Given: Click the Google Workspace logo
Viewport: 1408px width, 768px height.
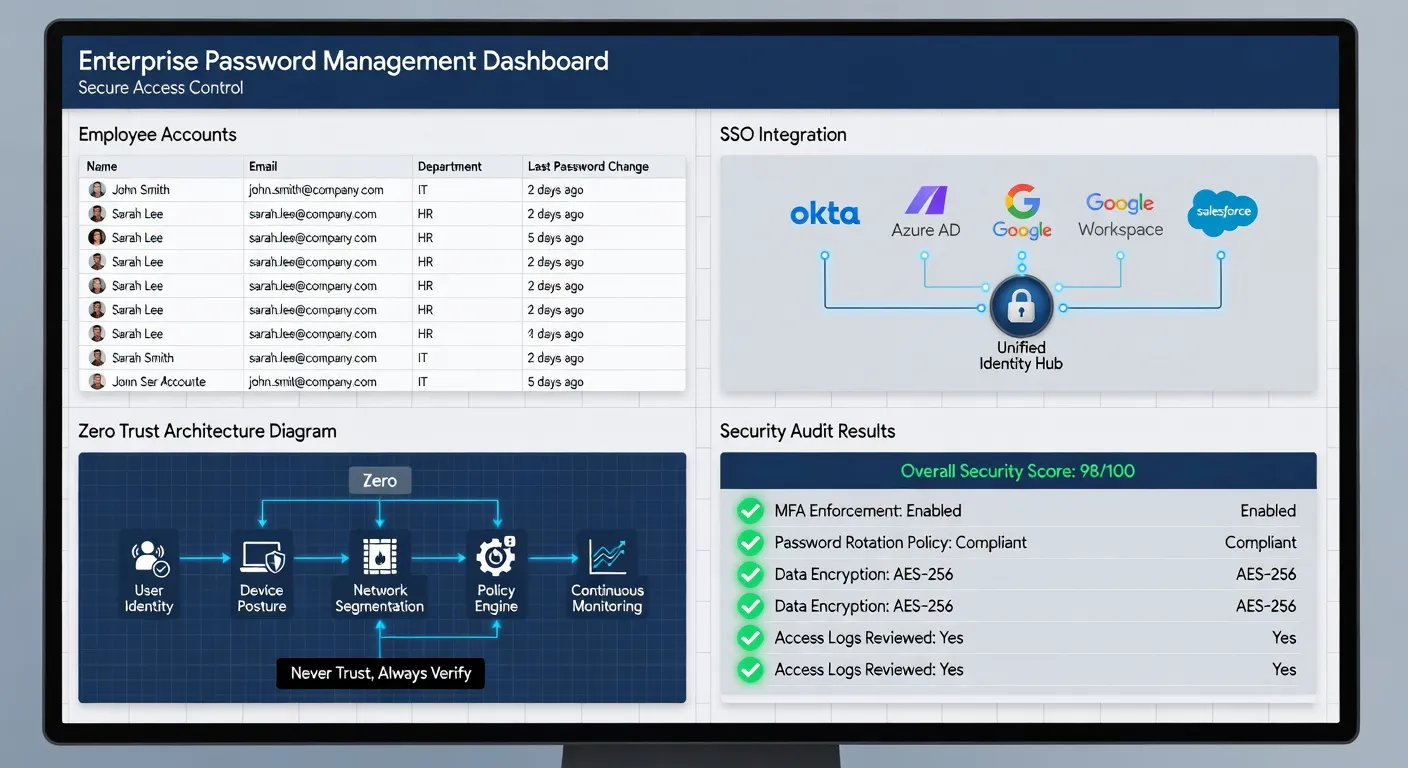Looking at the screenshot, I should [x=1120, y=215].
